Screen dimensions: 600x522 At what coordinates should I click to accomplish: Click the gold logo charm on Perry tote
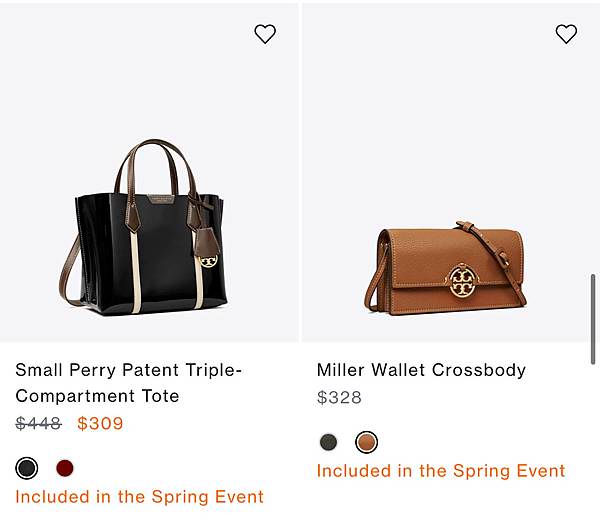[x=208, y=261]
